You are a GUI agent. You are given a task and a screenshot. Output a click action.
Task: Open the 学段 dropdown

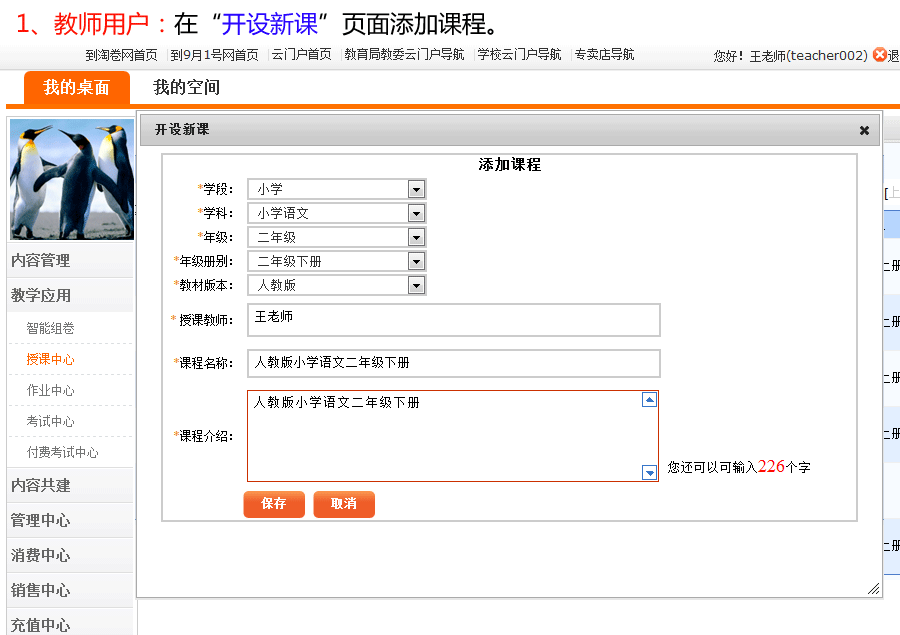[416, 189]
